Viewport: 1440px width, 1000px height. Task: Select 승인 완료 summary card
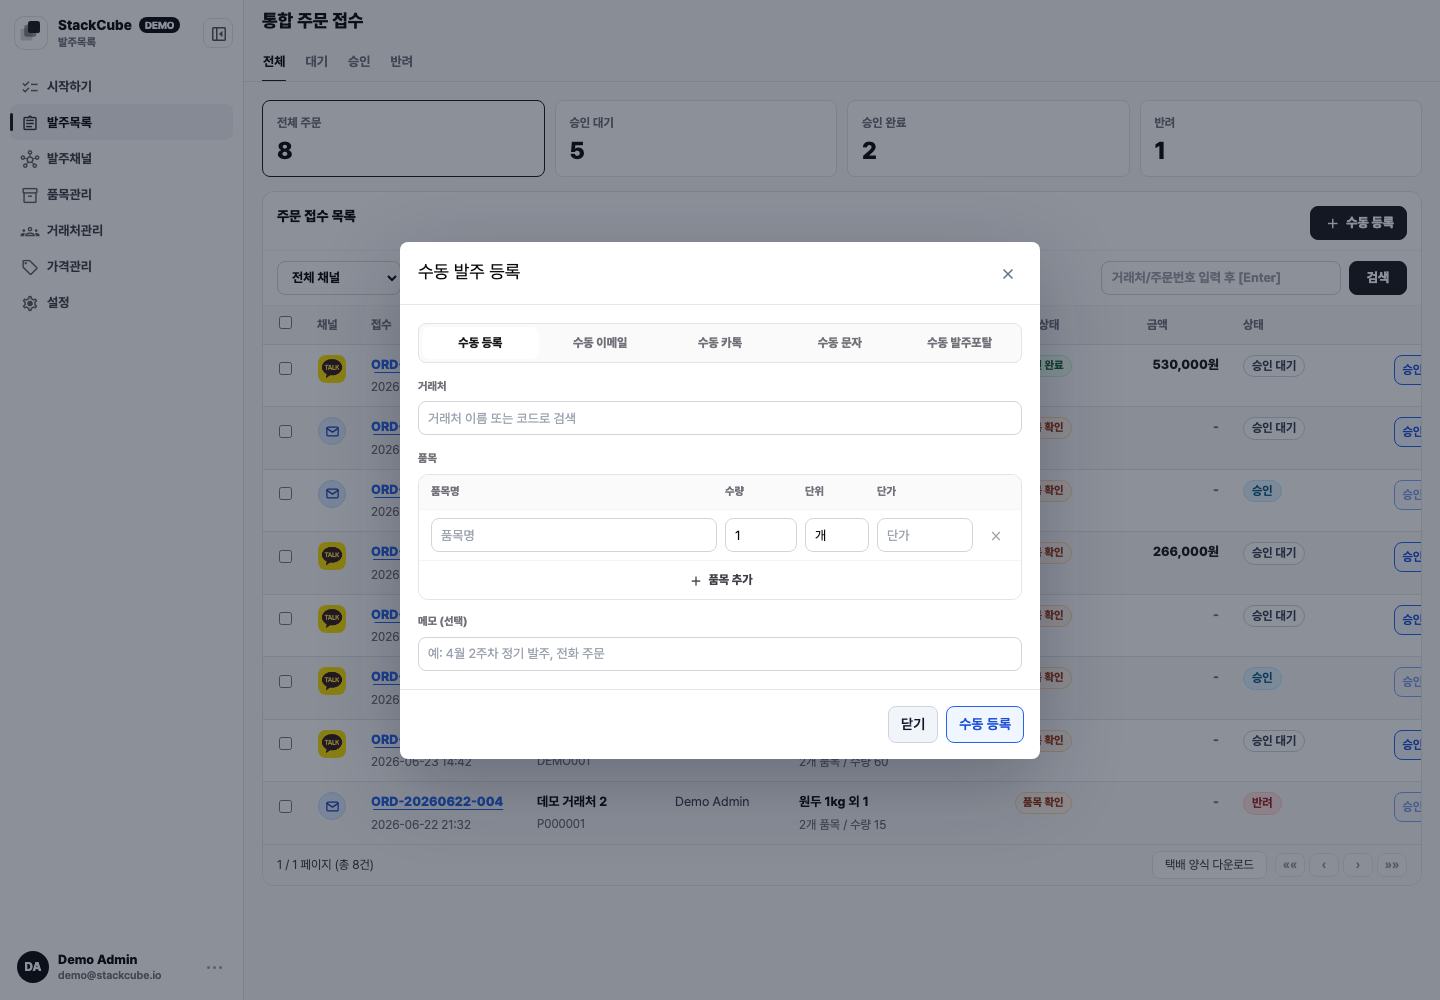tap(988, 138)
